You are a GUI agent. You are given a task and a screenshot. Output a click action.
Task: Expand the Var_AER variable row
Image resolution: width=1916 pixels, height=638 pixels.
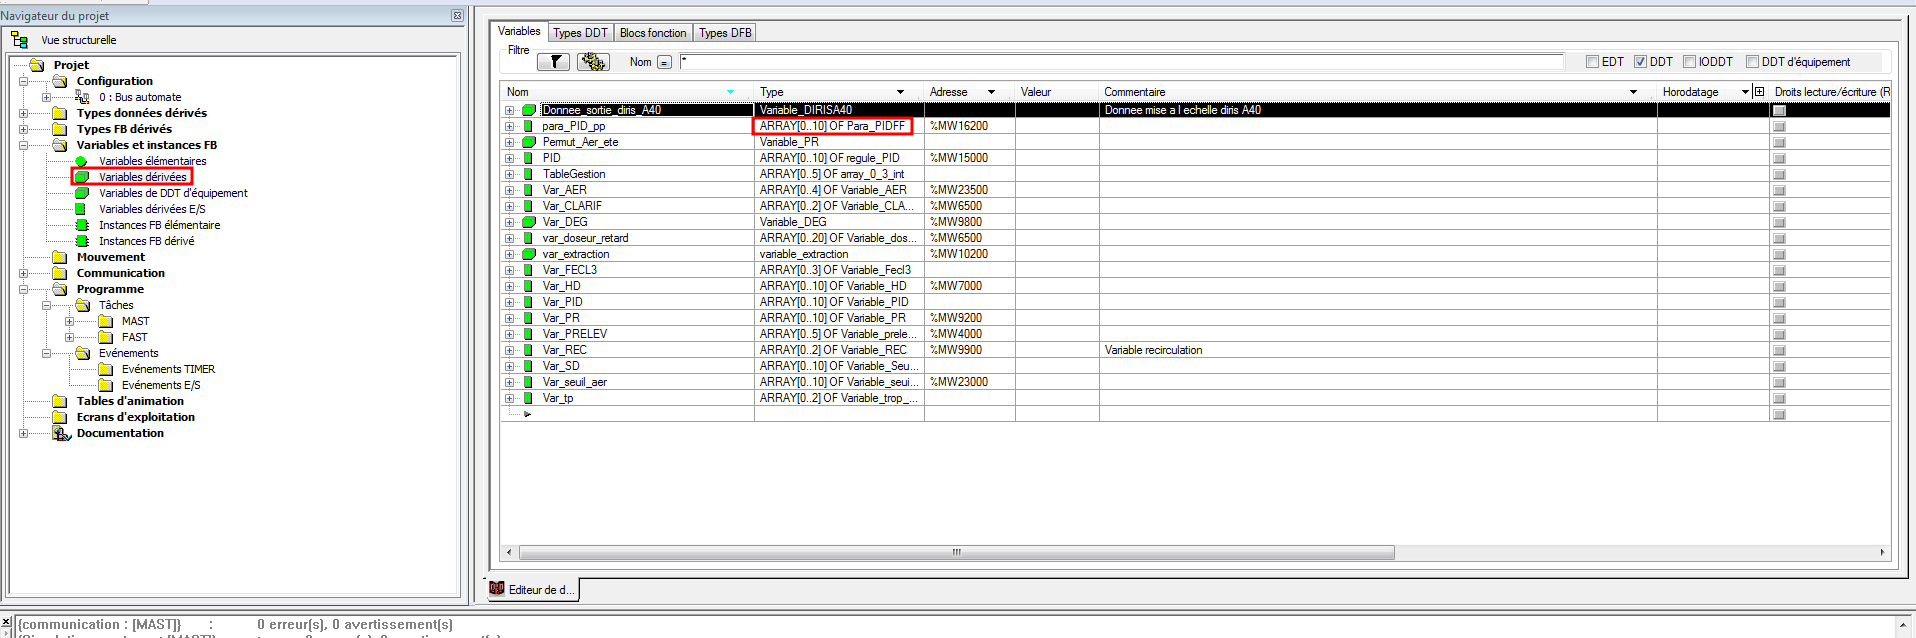coord(509,190)
